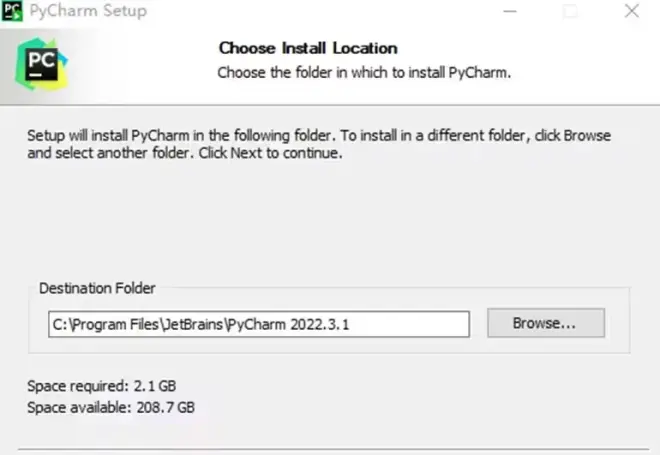
Task: Click the empty middle of the title bar
Action: pos(320,11)
